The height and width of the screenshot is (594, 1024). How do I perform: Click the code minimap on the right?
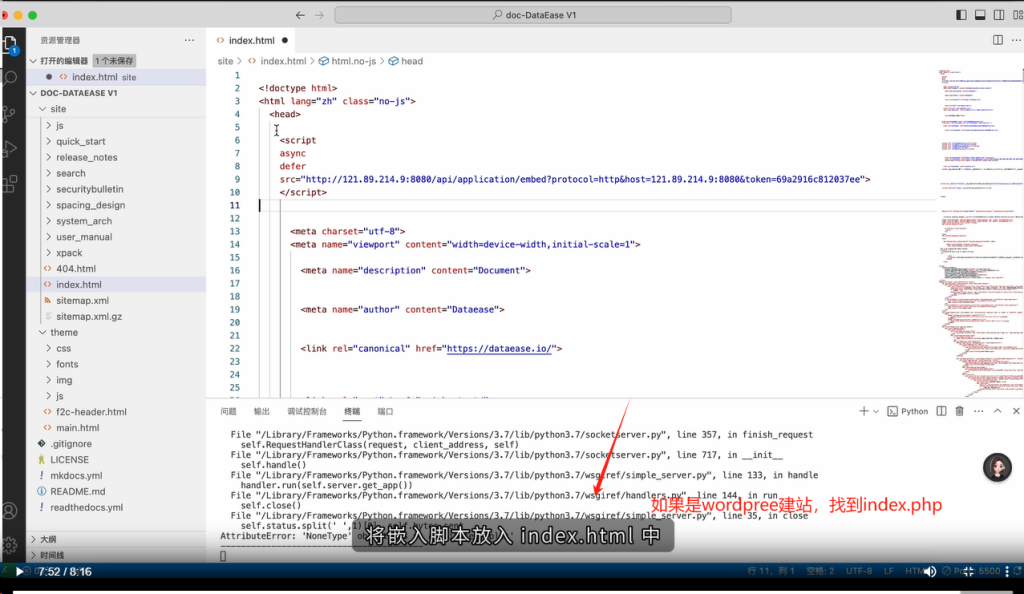pyautogui.click(x=980, y=232)
